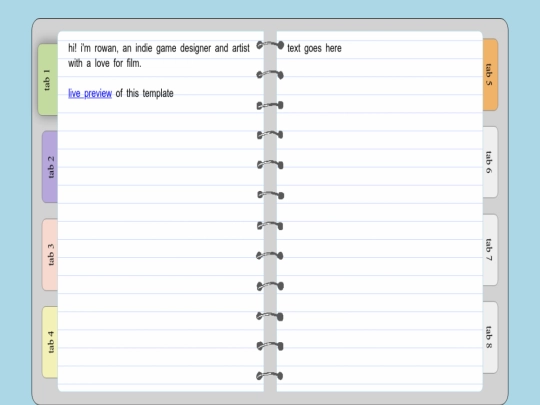
Task: Open tab 8
Action: (x=490, y=337)
